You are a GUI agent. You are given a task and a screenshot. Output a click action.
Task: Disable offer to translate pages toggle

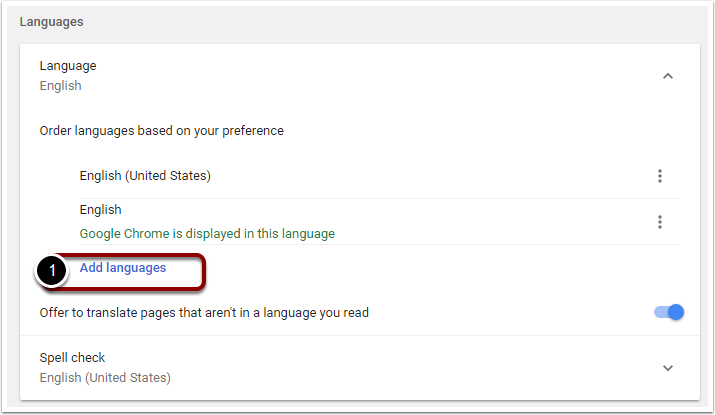pyautogui.click(x=669, y=312)
